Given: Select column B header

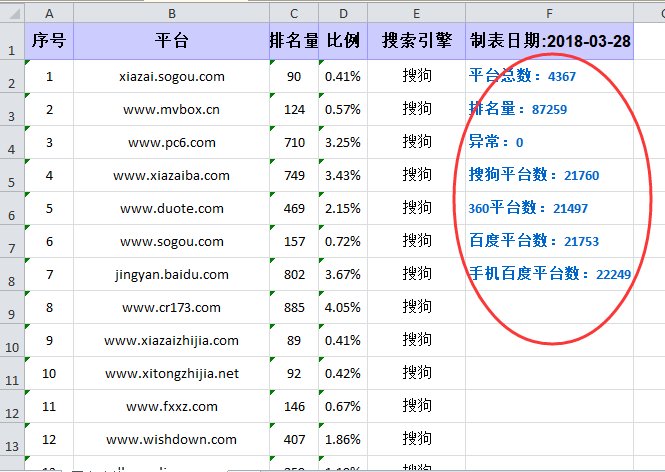Looking at the screenshot, I should tap(171, 12).
